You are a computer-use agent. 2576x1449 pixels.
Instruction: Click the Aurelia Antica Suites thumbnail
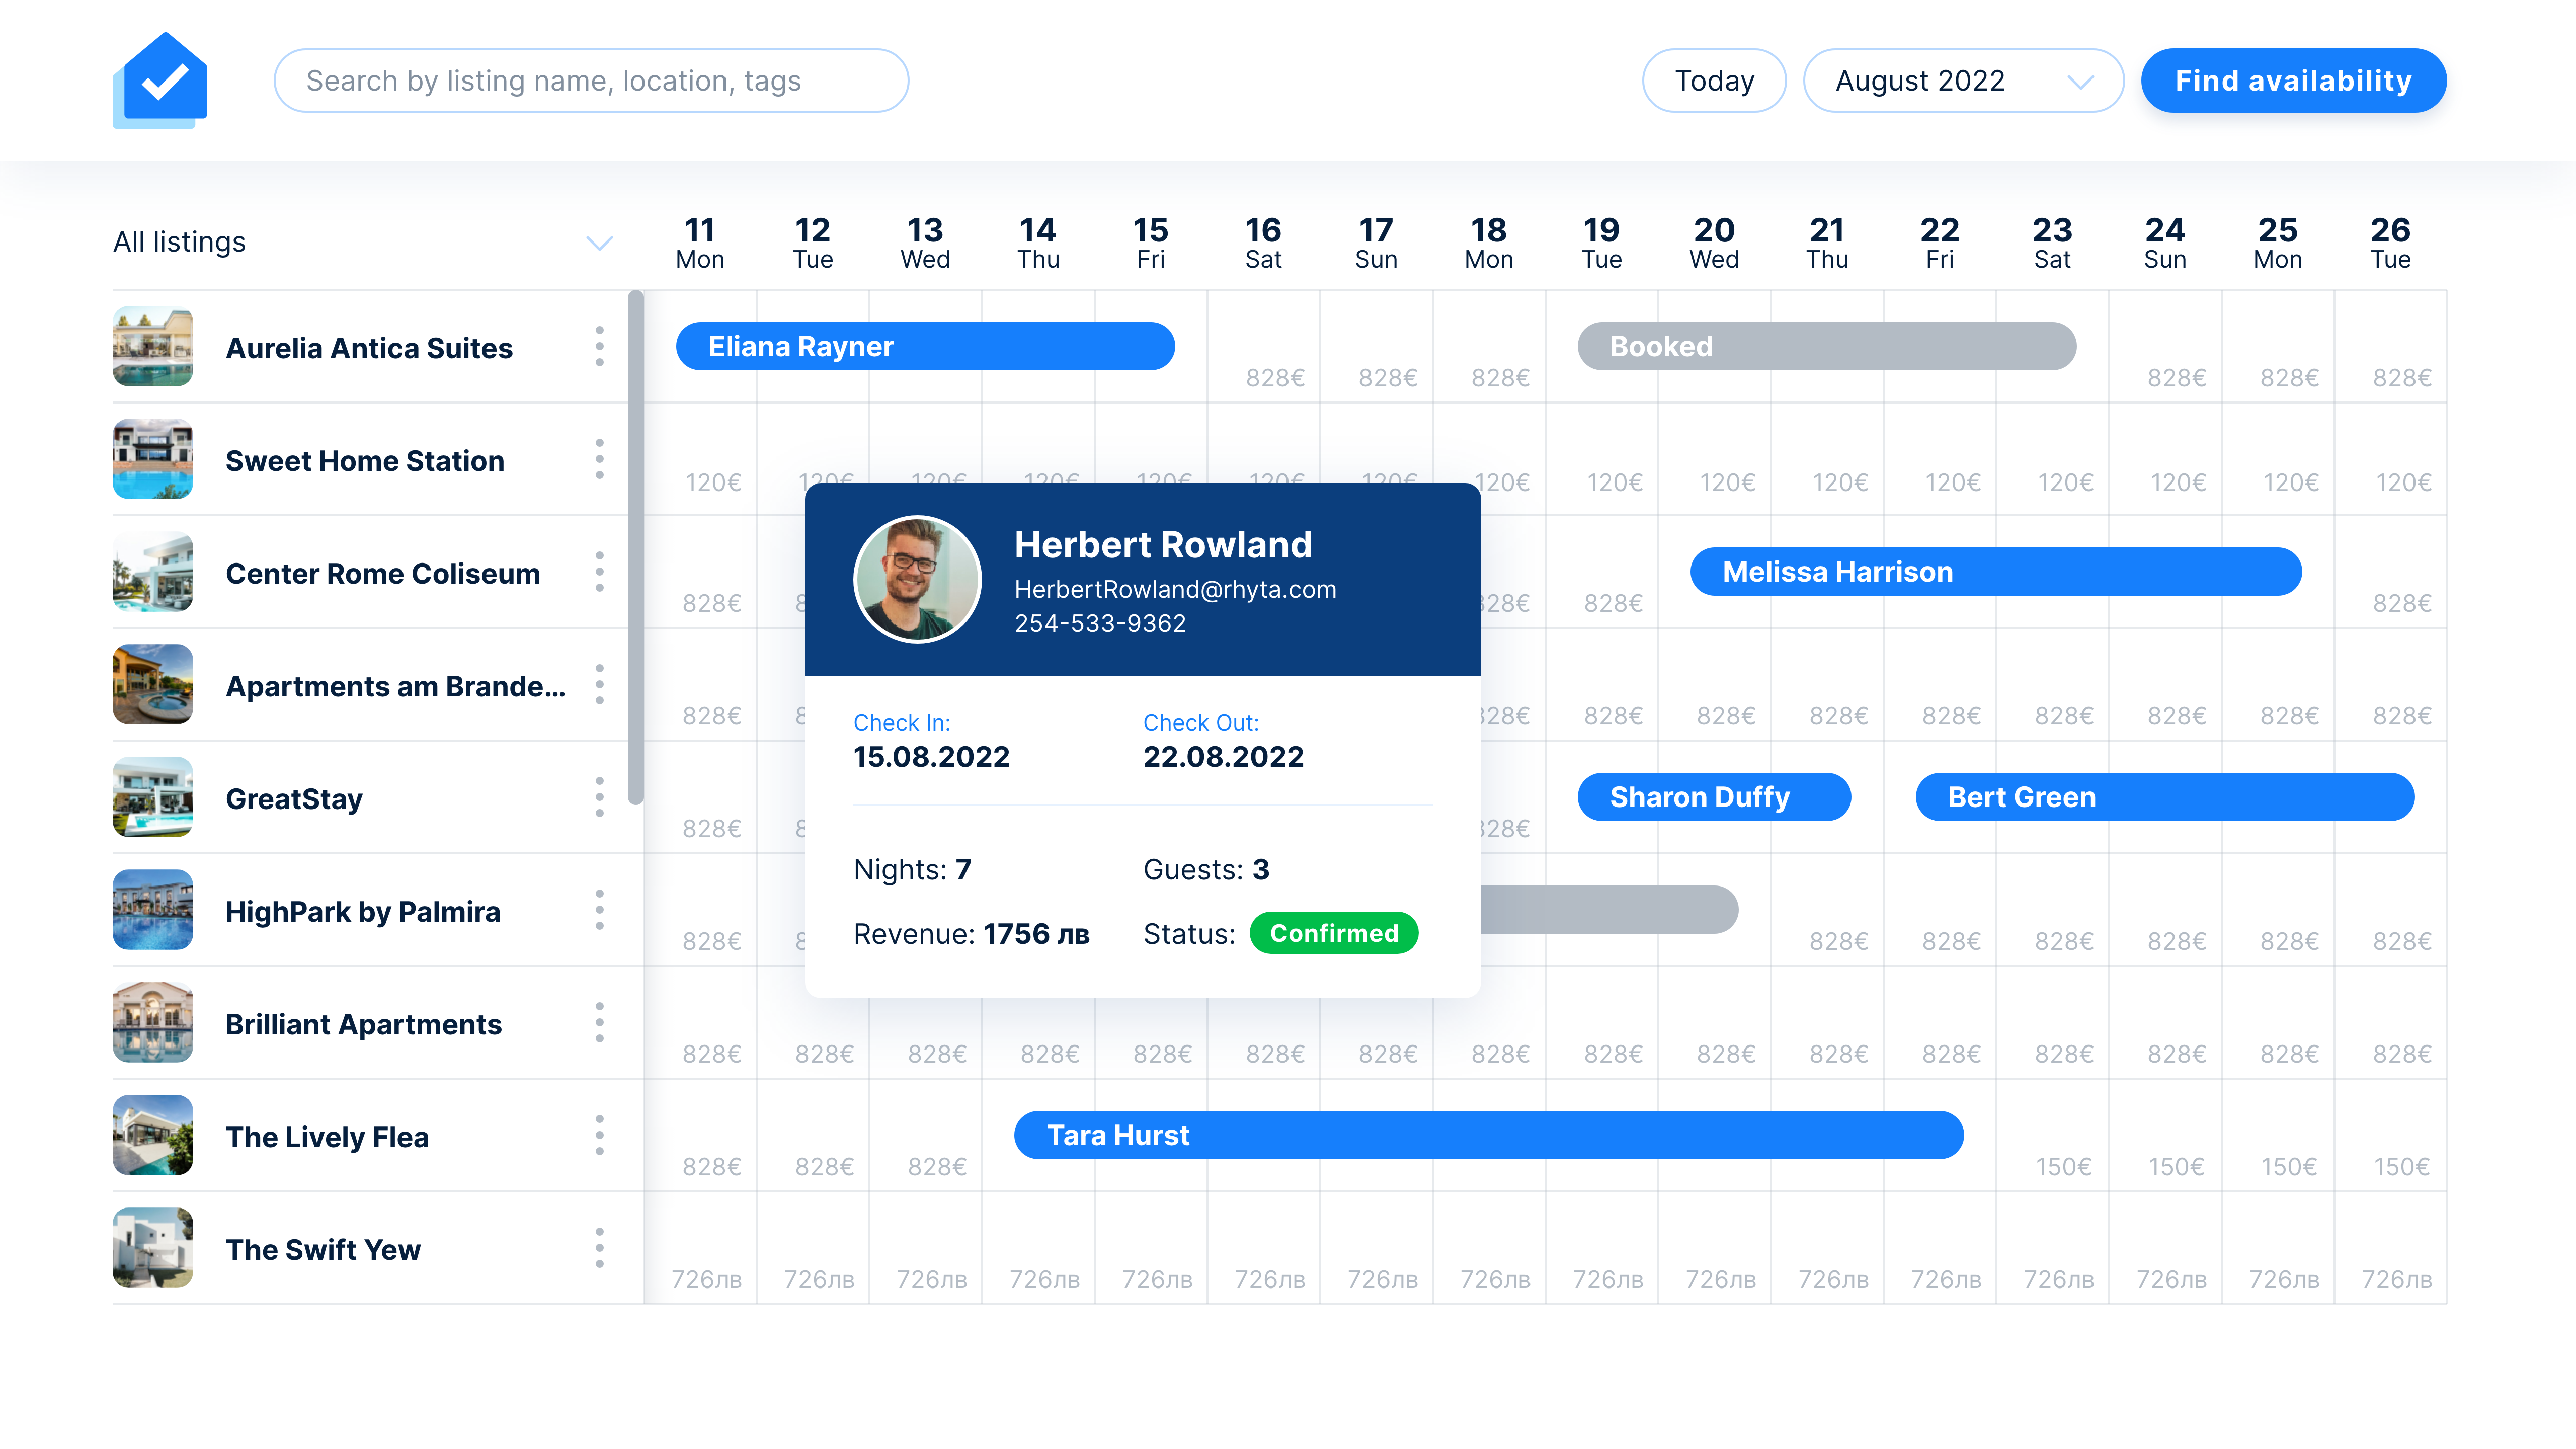[x=152, y=347]
